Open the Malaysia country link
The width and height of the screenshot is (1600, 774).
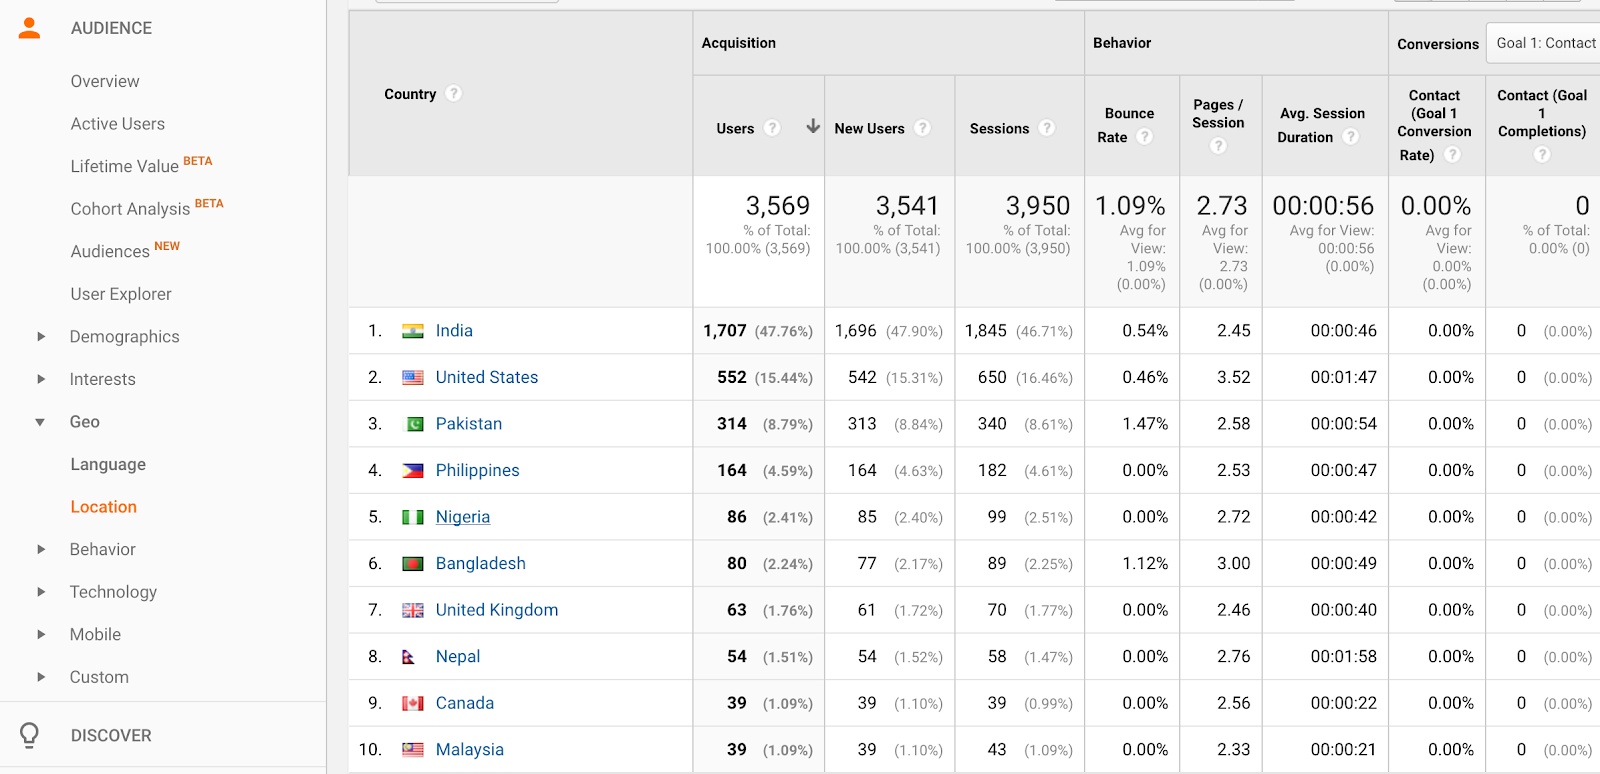click(x=470, y=750)
